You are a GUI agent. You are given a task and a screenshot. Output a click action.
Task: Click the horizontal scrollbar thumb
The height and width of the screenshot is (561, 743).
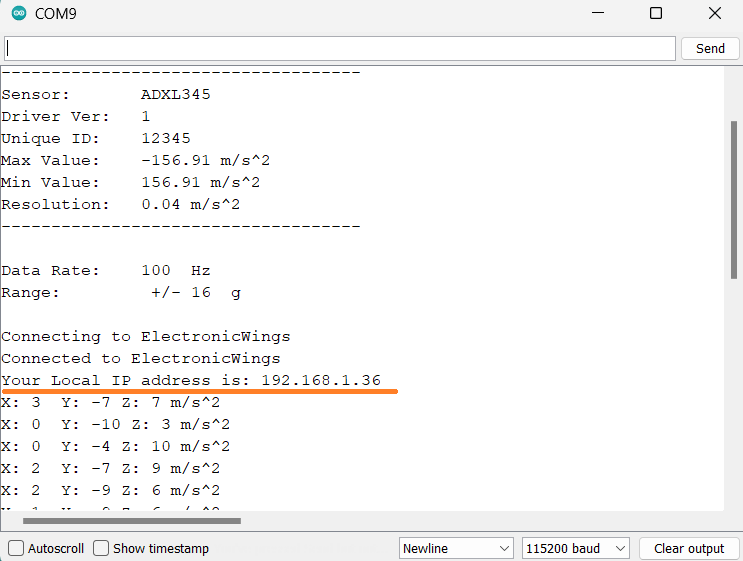(132, 521)
